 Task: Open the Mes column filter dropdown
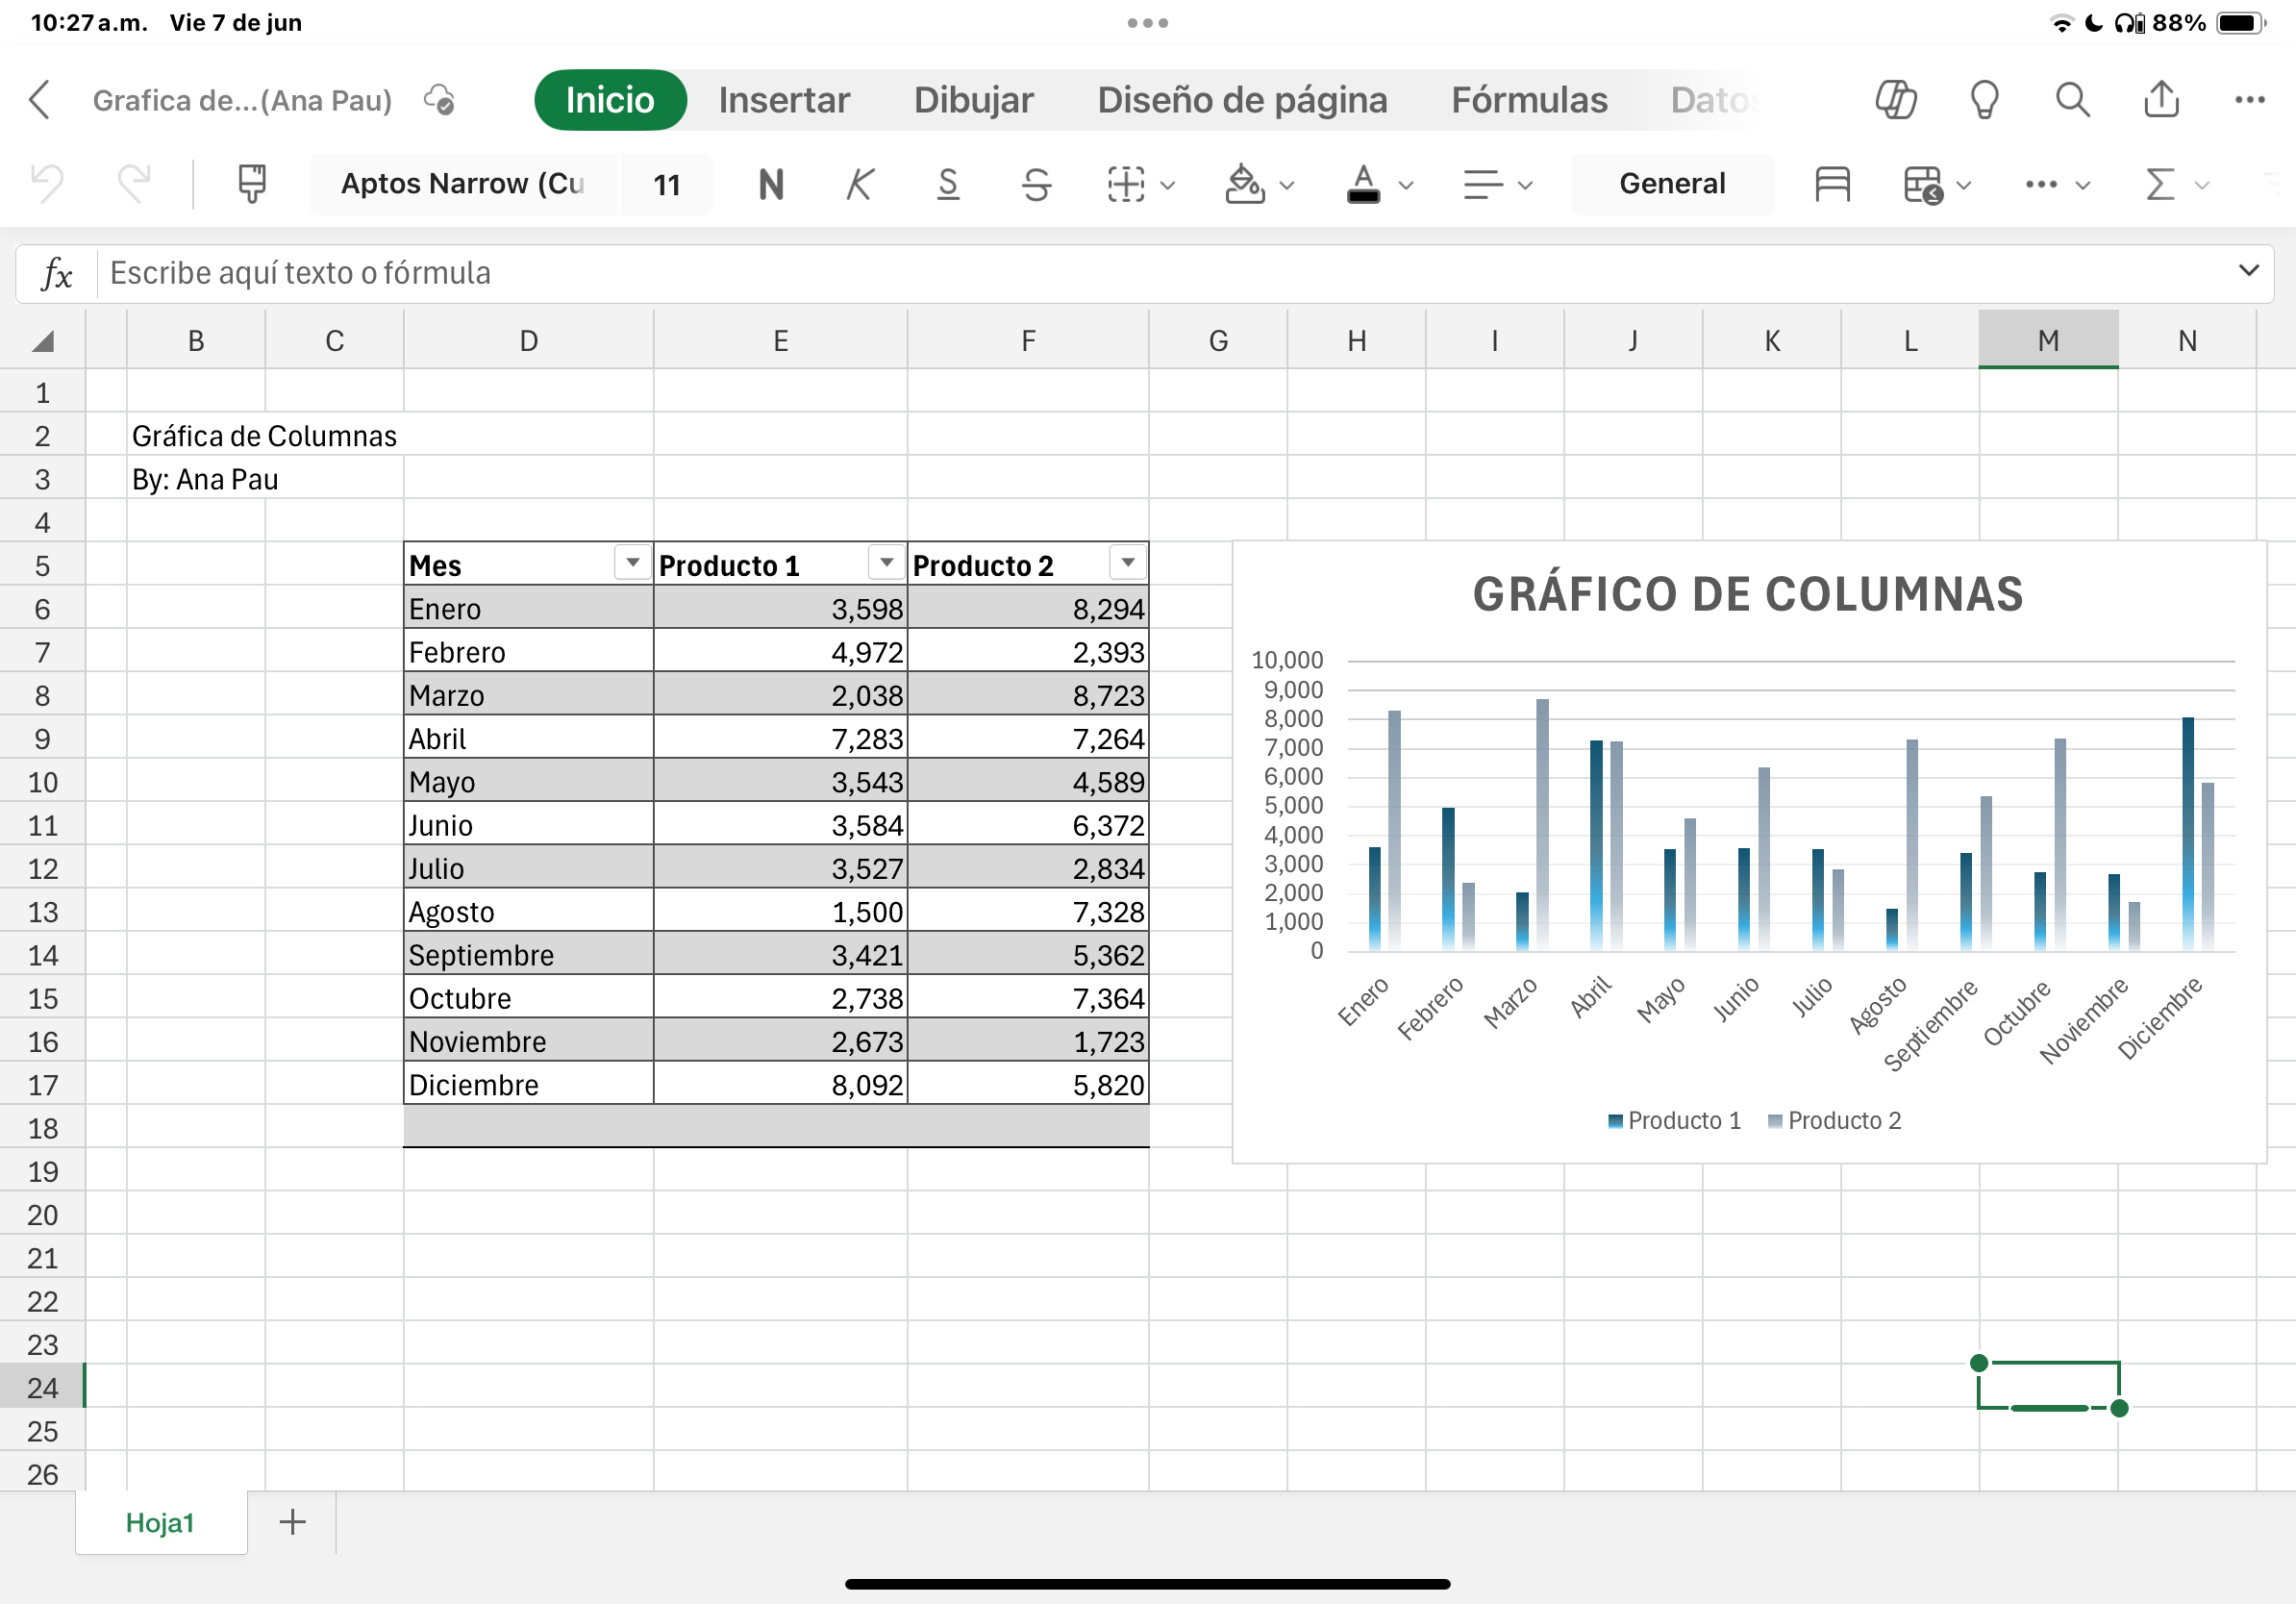pyautogui.click(x=632, y=563)
